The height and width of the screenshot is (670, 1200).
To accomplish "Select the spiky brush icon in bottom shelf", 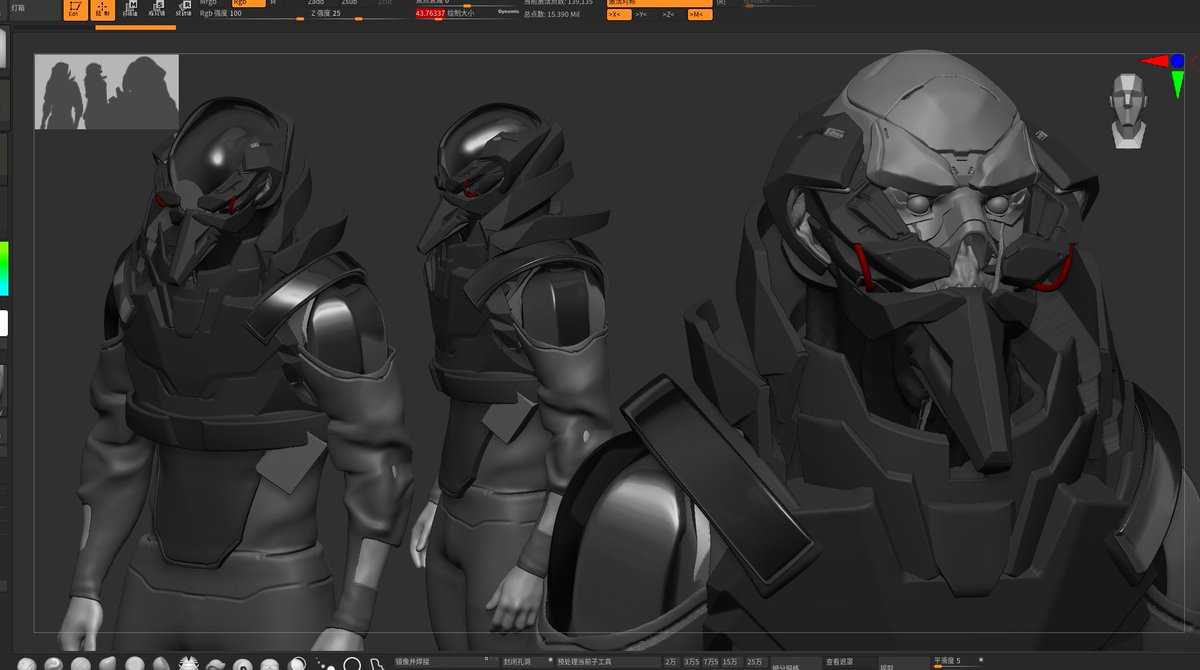I will 188,664.
